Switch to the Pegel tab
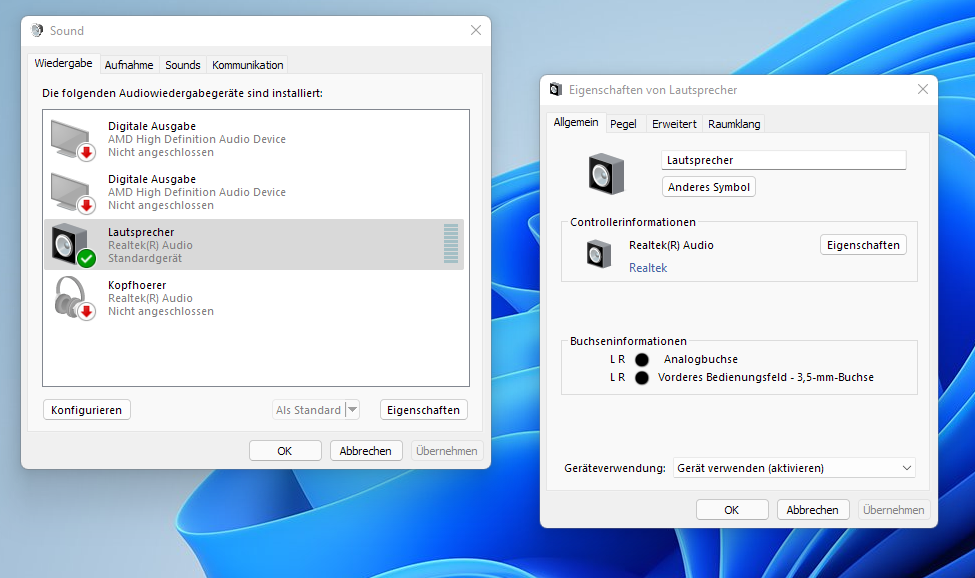The width and height of the screenshot is (975, 578). [x=623, y=124]
